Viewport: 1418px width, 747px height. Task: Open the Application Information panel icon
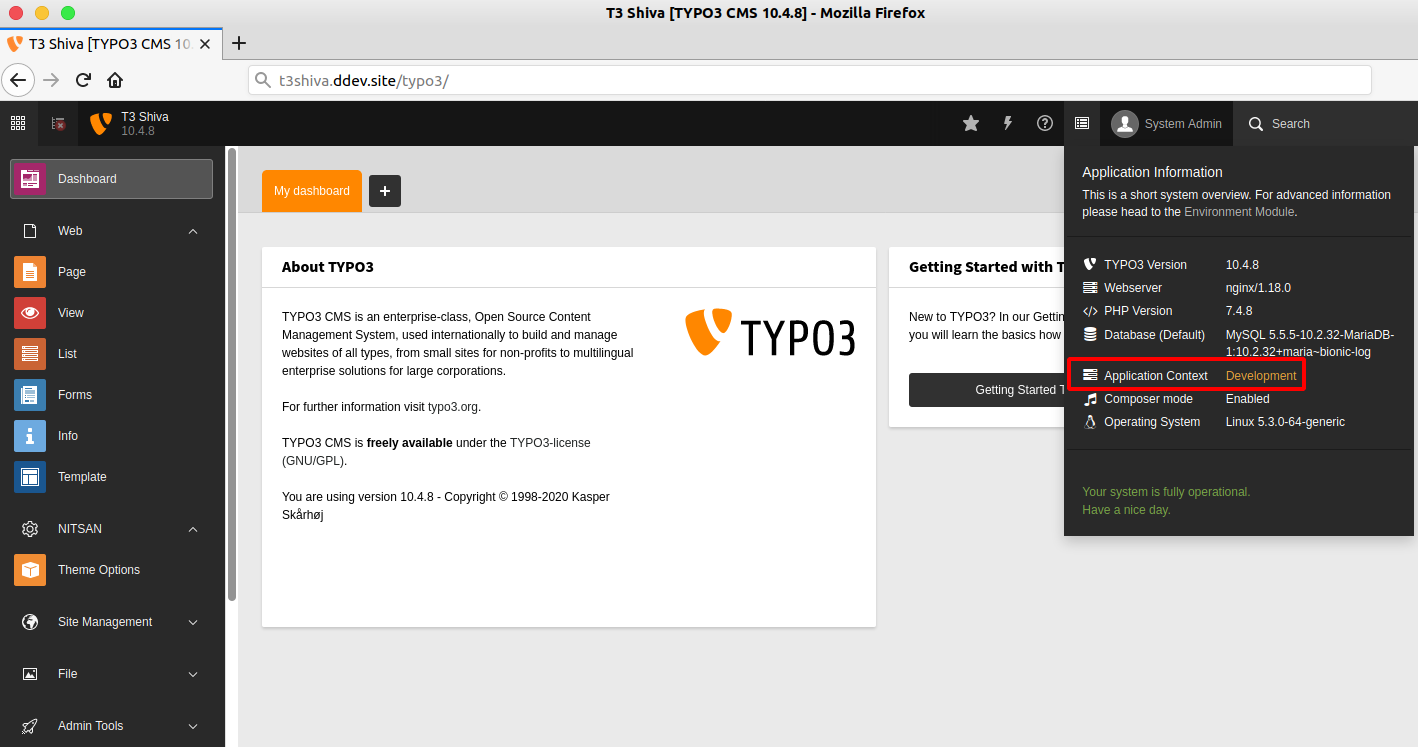click(x=1081, y=123)
